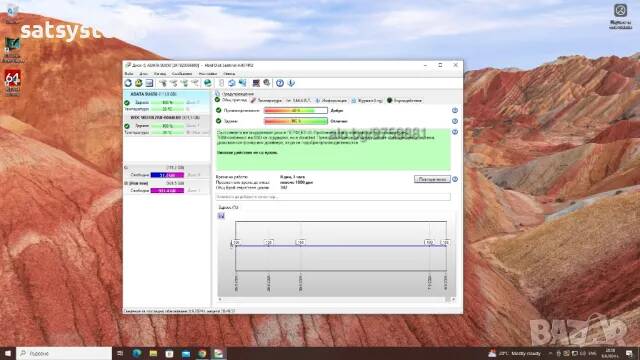Open the Disk menu in the menu bar
640x360 pixels.
click(x=143, y=74)
